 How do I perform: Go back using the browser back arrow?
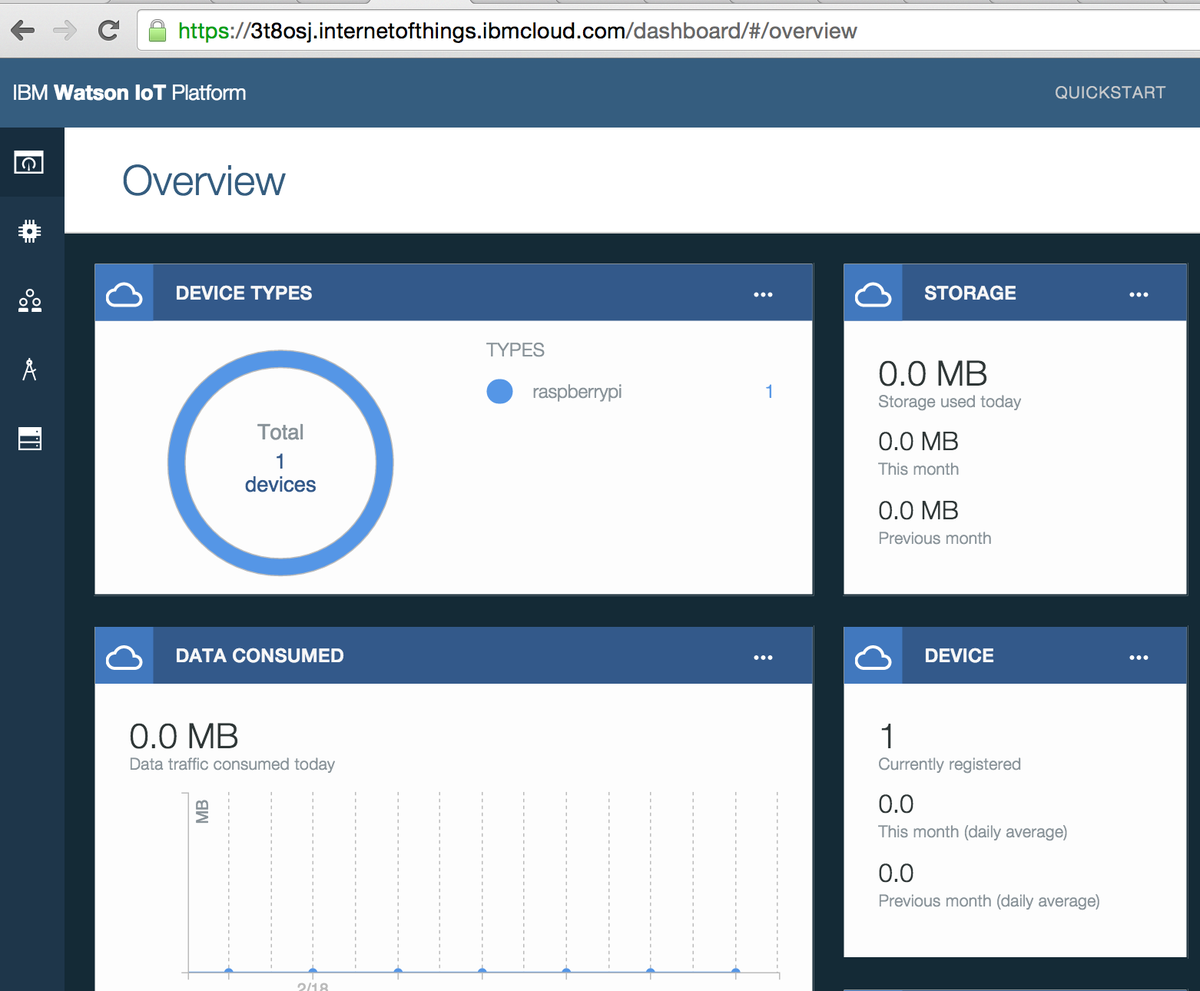pos(23,30)
